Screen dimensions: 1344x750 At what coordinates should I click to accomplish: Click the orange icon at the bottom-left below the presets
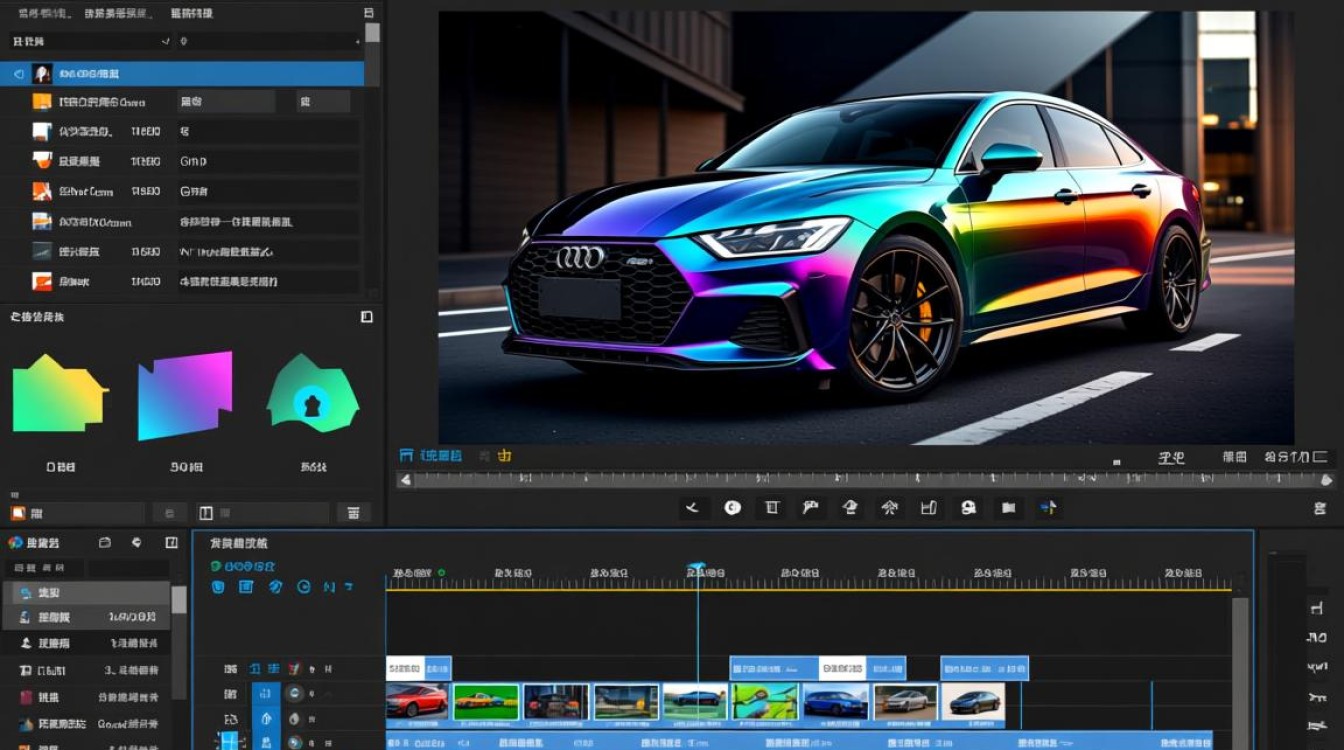click(x=18, y=513)
